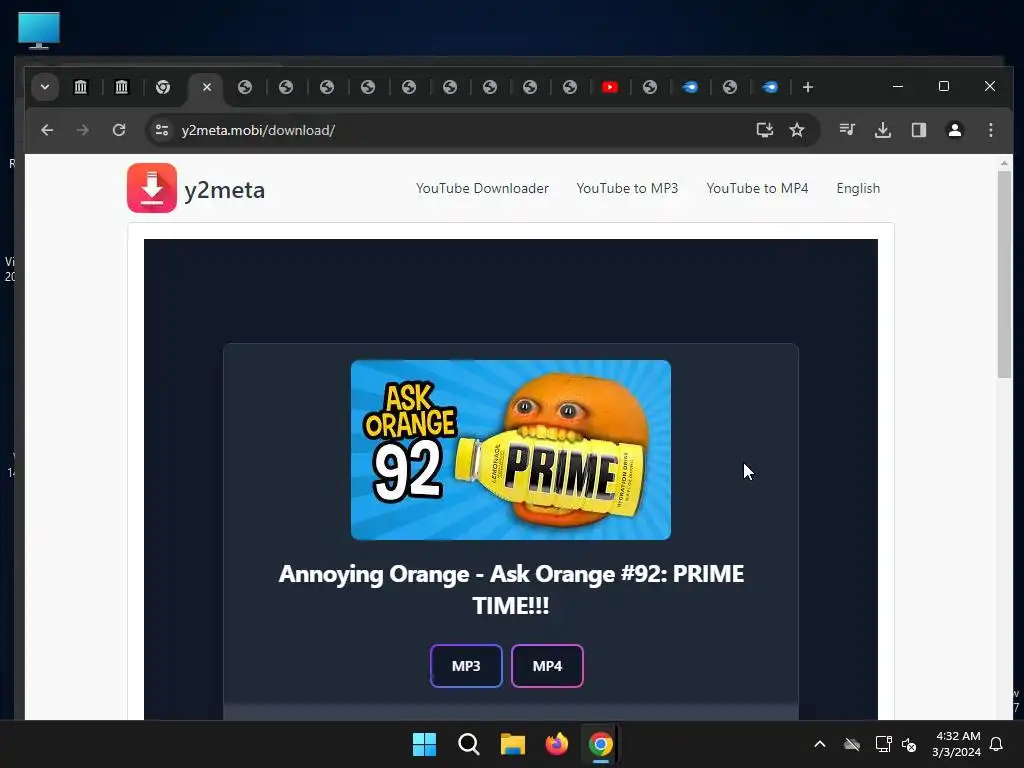The image size is (1024, 768).
Task: Open a new tab with plus button
Action: click(808, 87)
